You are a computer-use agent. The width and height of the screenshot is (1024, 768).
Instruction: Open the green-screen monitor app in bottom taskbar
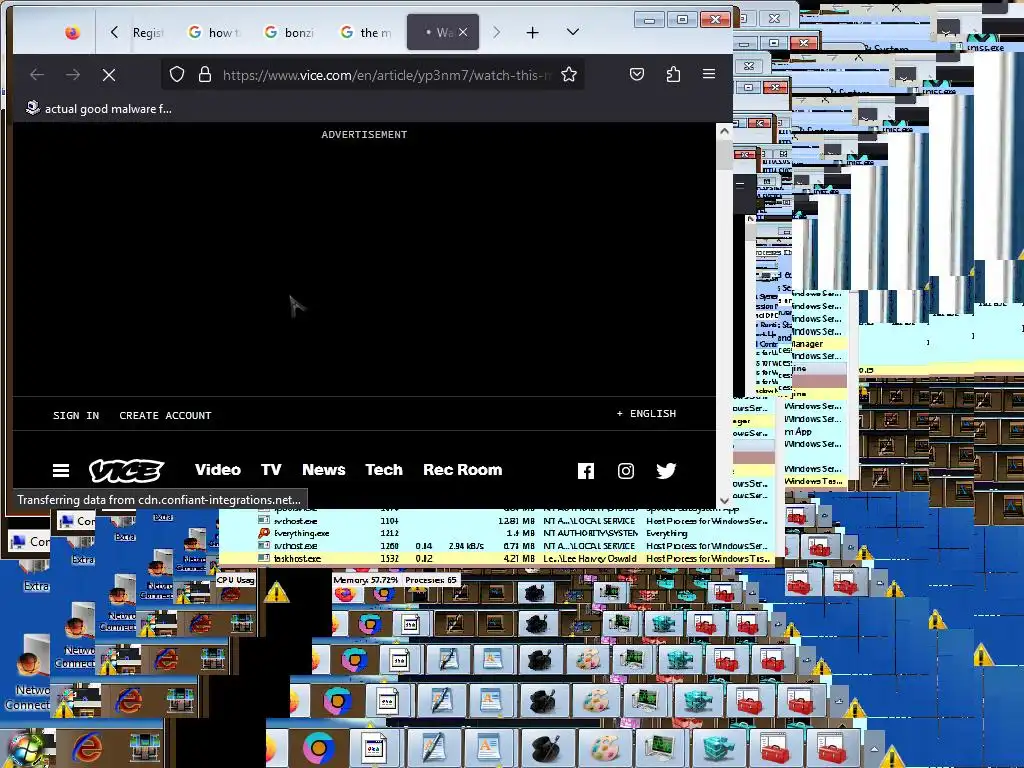point(659,748)
